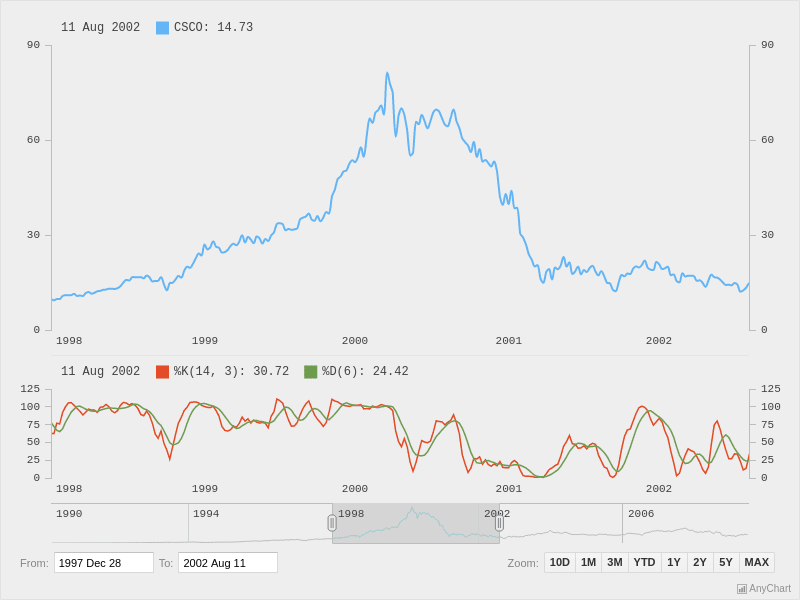Click the selected range in the scroller

pyautogui.click(x=416, y=523)
